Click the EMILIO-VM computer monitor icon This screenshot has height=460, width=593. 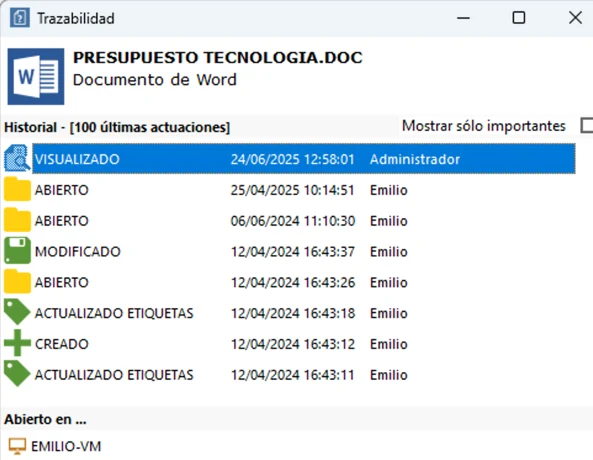click(17, 446)
